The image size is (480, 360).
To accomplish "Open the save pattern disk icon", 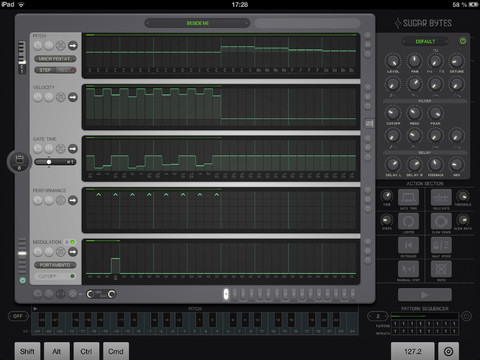I will coord(19,161).
